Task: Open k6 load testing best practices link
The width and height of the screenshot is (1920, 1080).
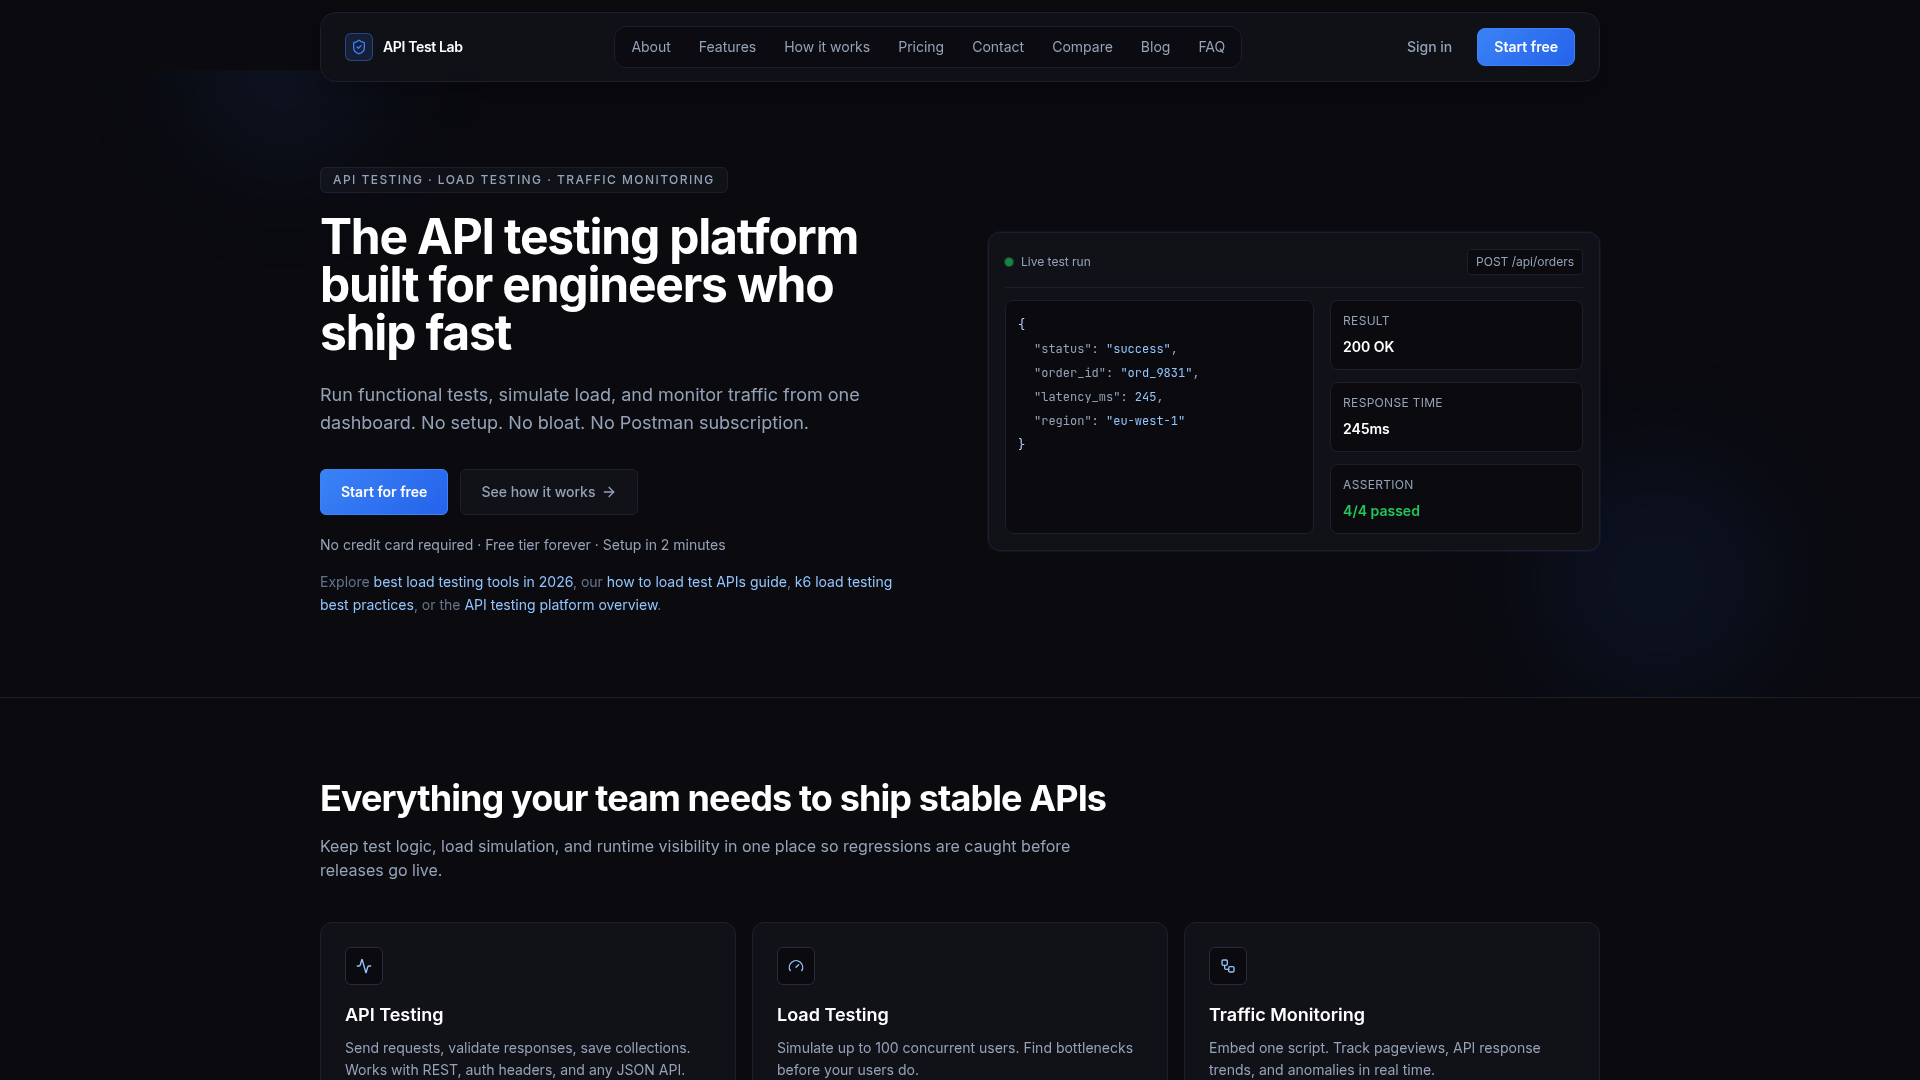Action: point(843,582)
